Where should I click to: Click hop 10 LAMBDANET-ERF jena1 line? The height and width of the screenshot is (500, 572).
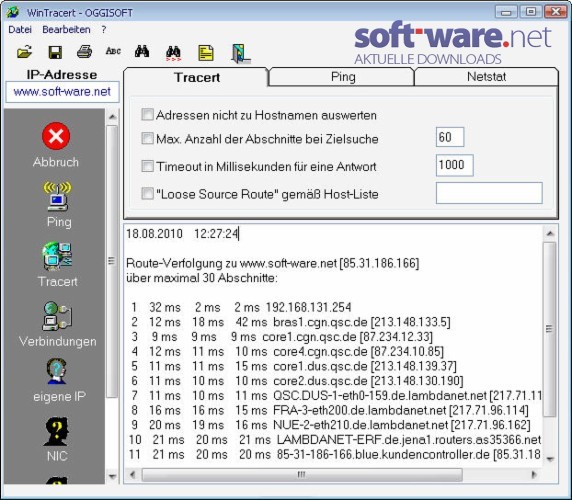335,440
